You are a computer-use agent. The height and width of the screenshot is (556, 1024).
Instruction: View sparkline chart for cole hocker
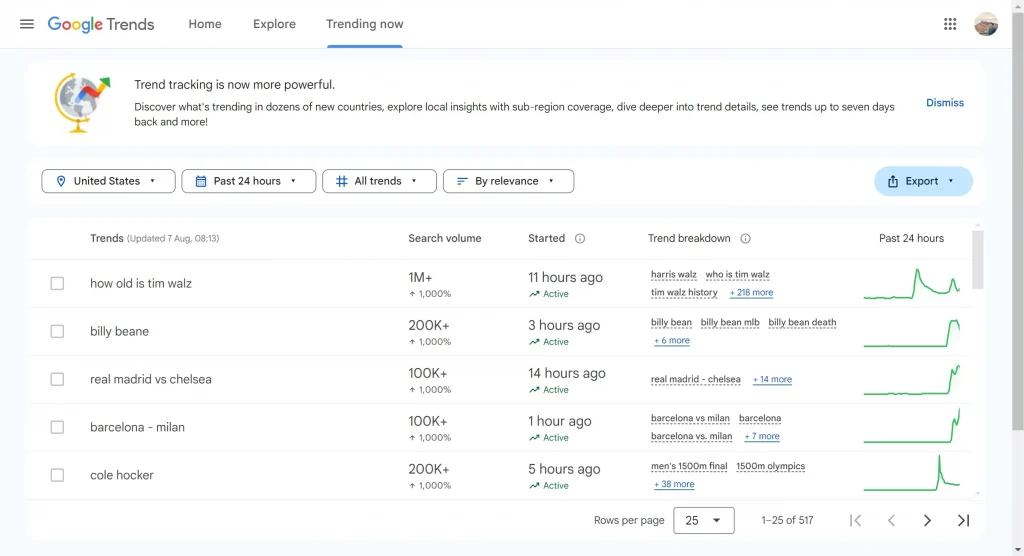click(912, 474)
